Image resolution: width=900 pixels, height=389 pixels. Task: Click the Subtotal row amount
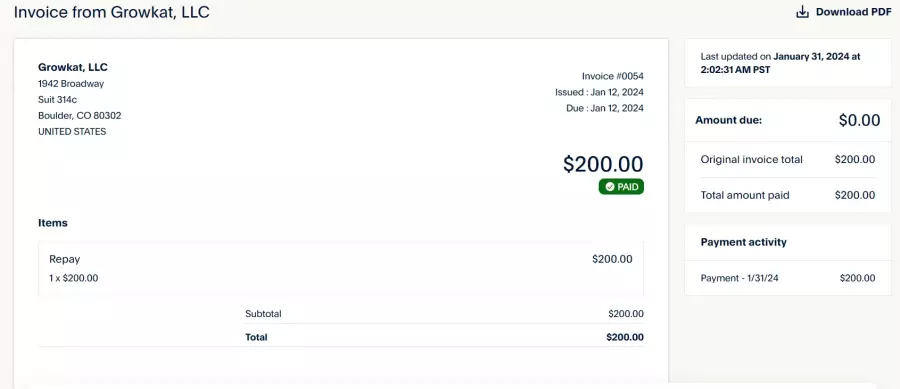click(626, 314)
